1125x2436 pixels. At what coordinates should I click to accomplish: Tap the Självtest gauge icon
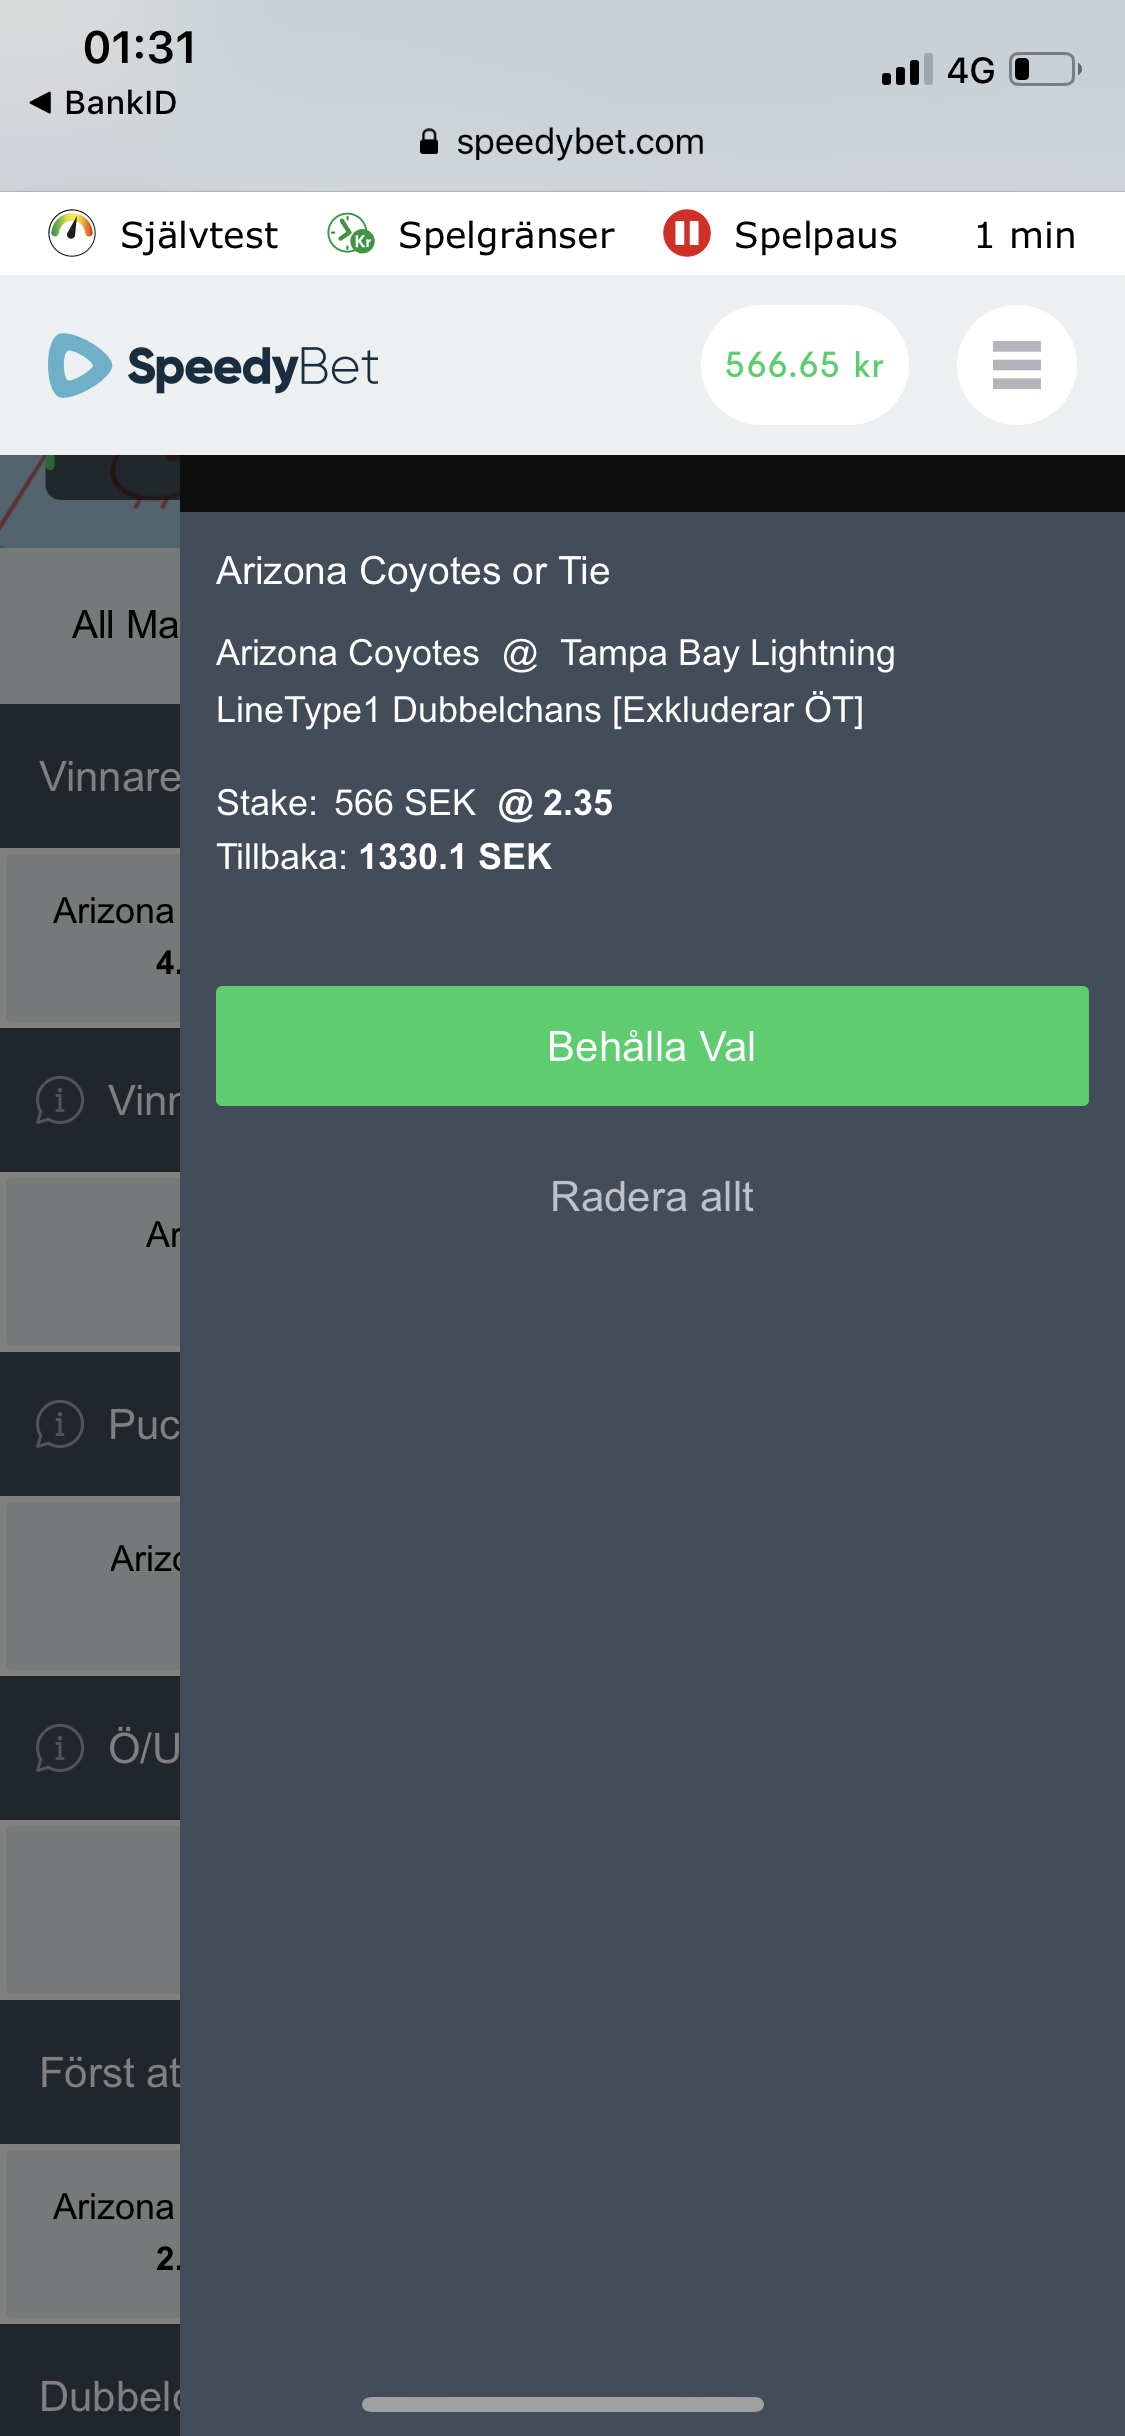click(x=72, y=234)
